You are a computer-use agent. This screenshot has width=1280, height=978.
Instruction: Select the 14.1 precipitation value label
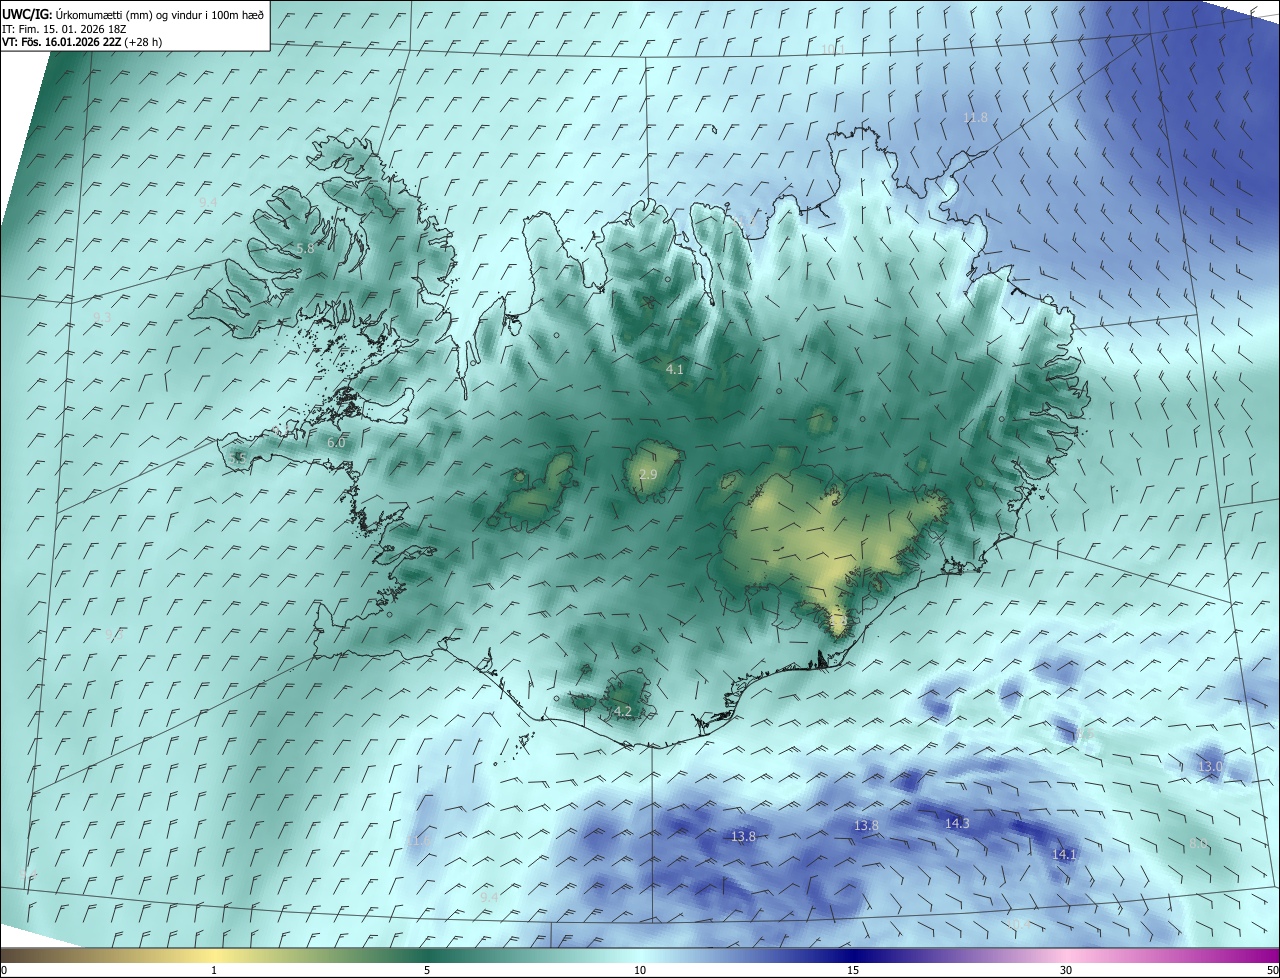coord(1063,855)
